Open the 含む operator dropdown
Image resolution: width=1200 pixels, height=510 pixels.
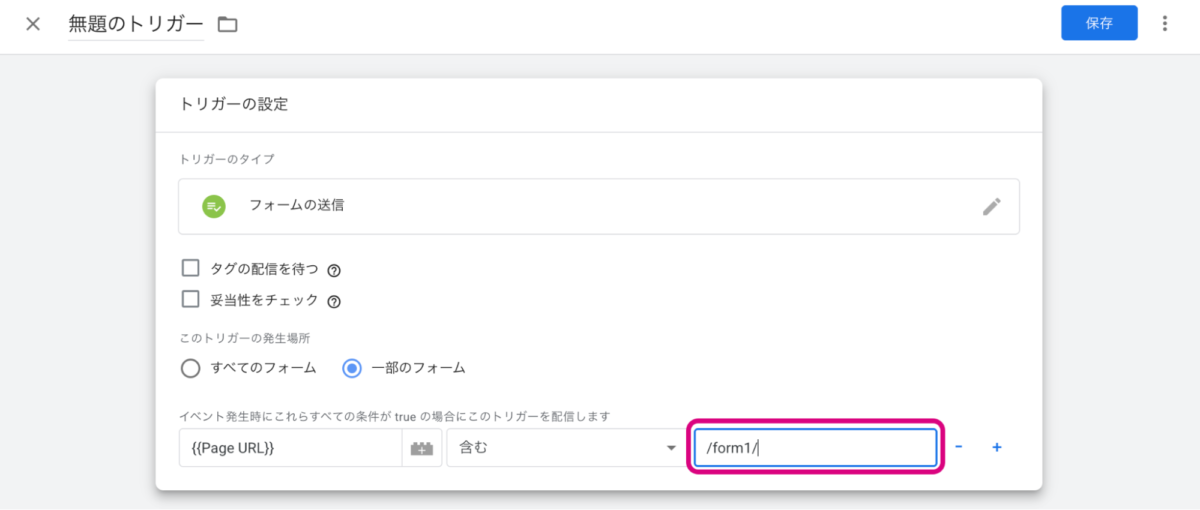coord(567,448)
